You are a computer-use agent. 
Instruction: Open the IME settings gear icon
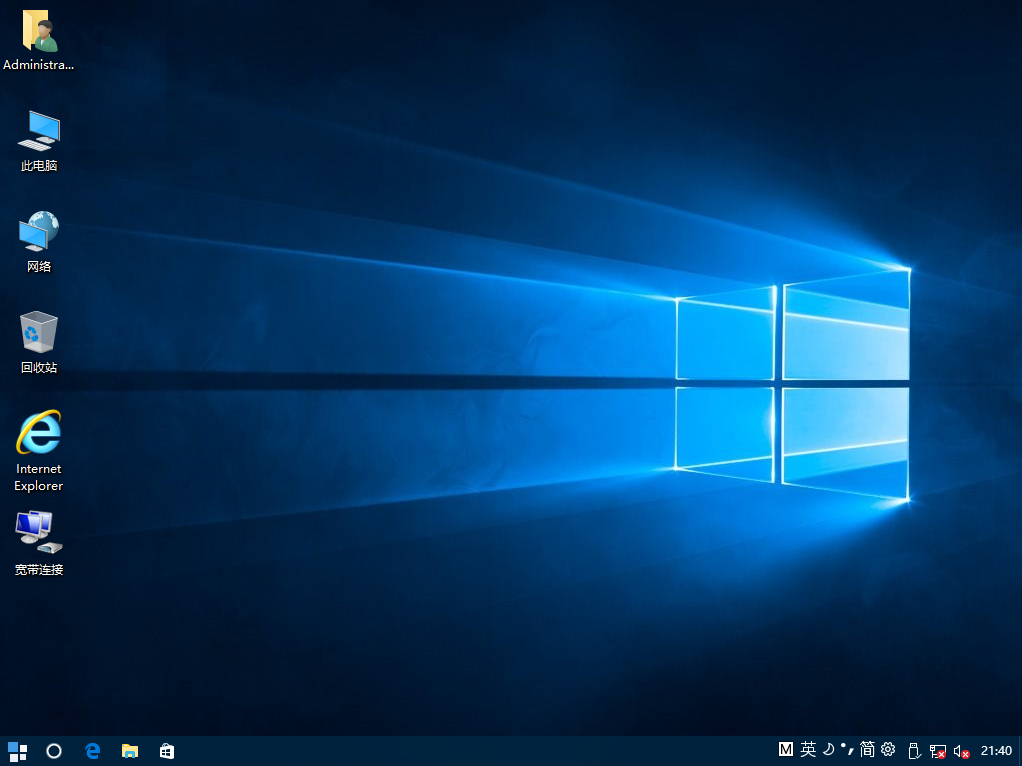pos(888,750)
